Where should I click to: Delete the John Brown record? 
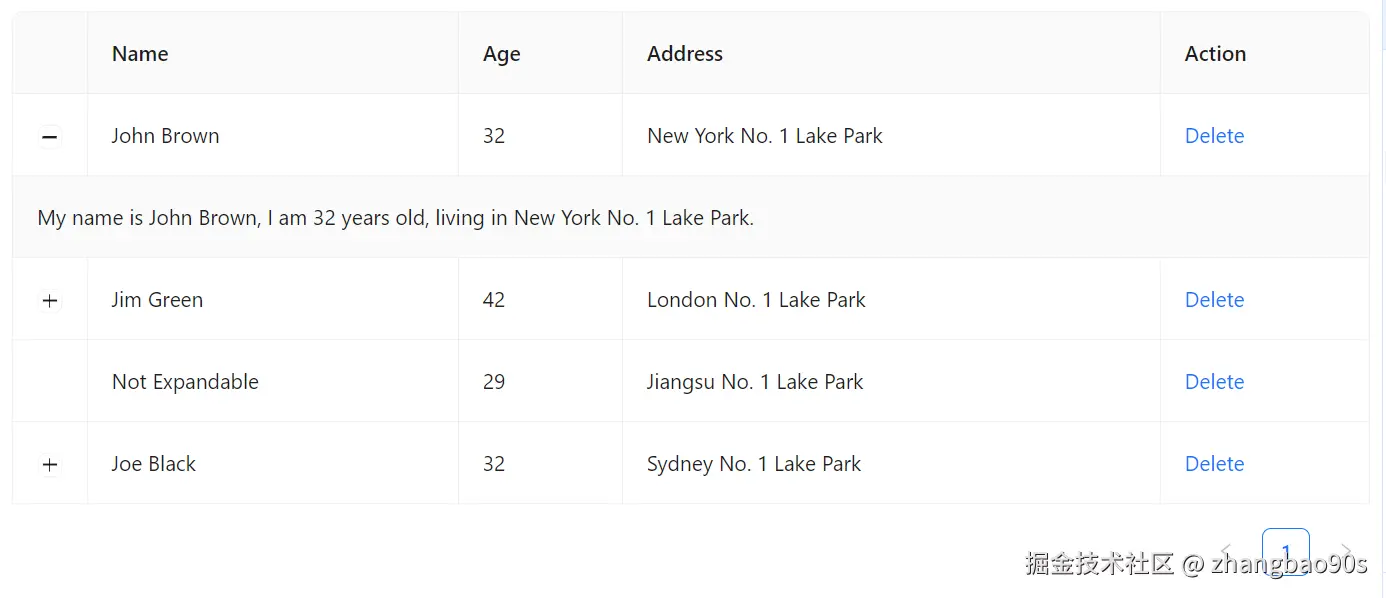[x=1214, y=136]
